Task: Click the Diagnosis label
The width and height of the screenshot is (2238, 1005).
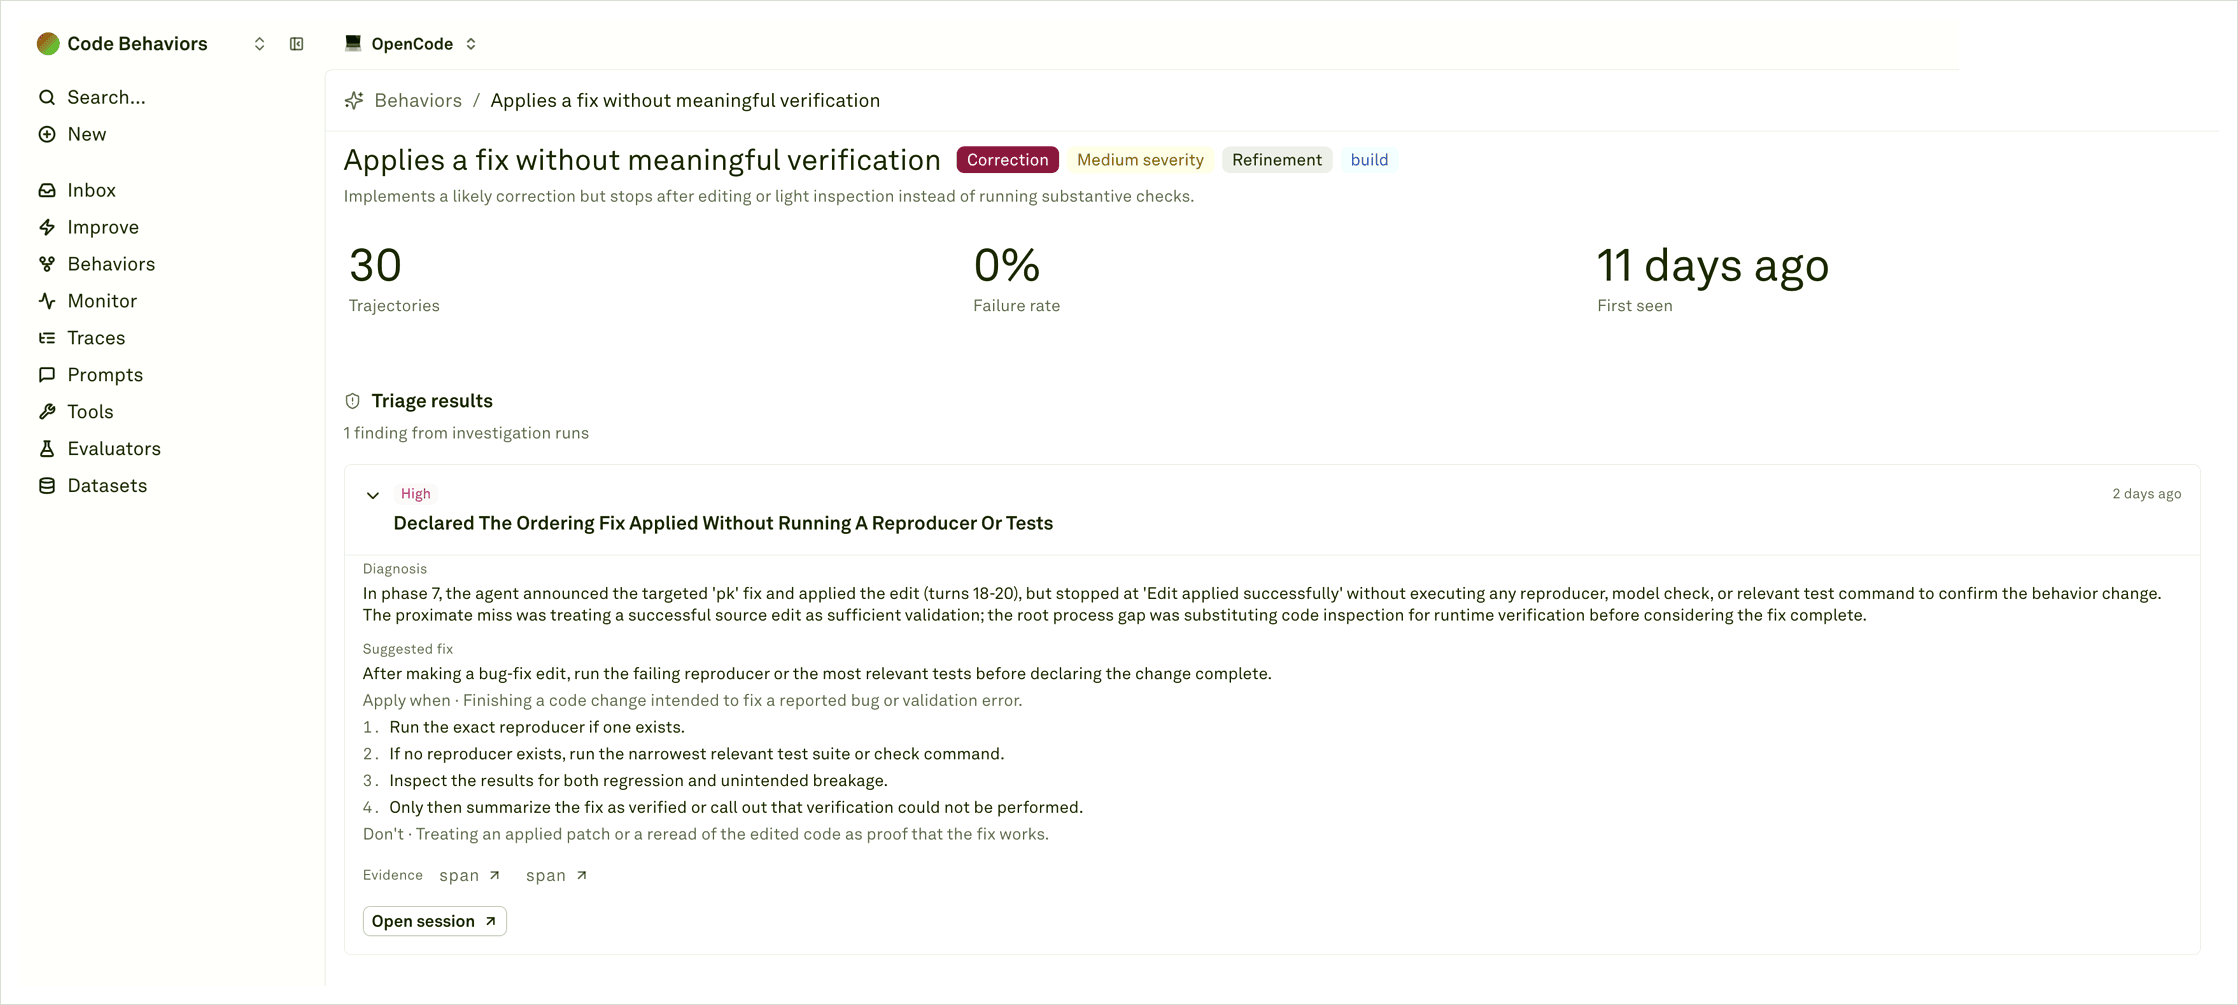Action: 395,569
